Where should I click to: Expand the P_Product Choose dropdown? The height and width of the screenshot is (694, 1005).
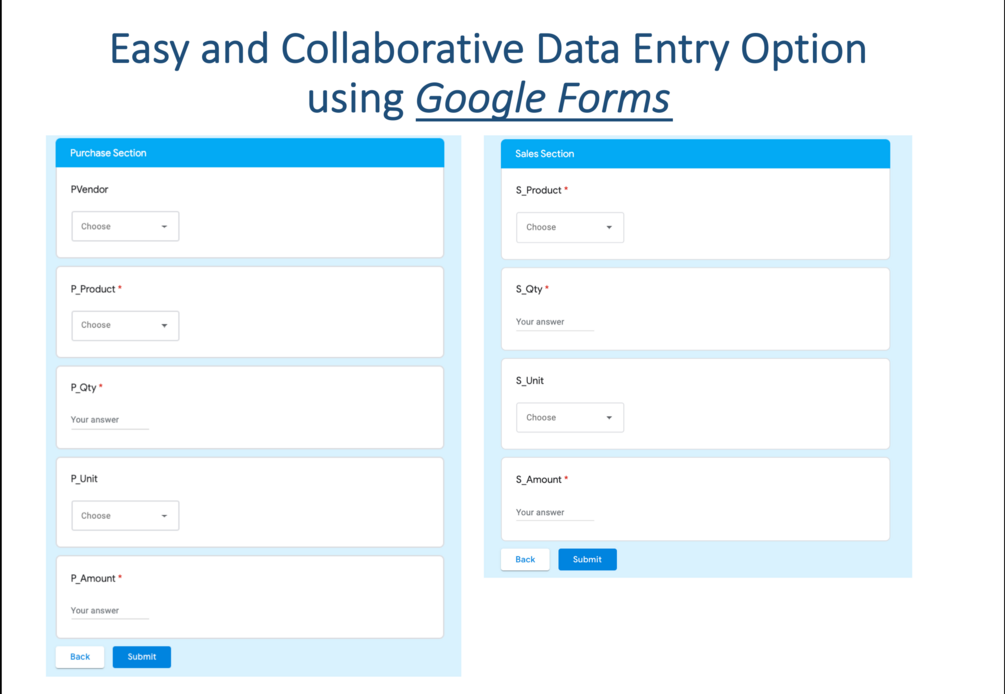pyautogui.click(x=124, y=326)
